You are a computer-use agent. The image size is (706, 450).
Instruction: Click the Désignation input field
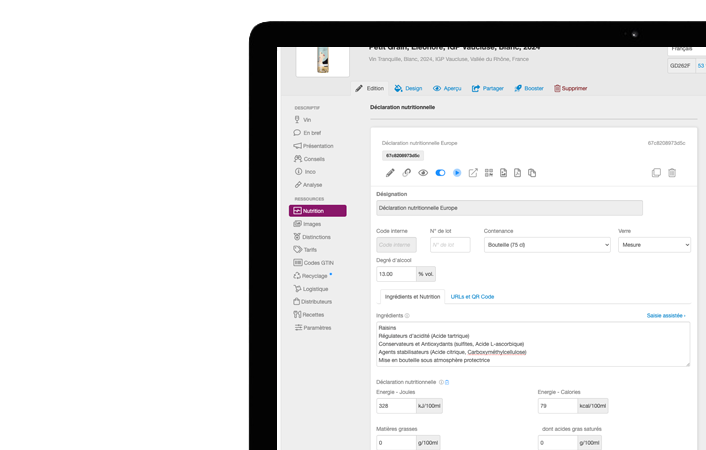pyautogui.click(x=509, y=208)
